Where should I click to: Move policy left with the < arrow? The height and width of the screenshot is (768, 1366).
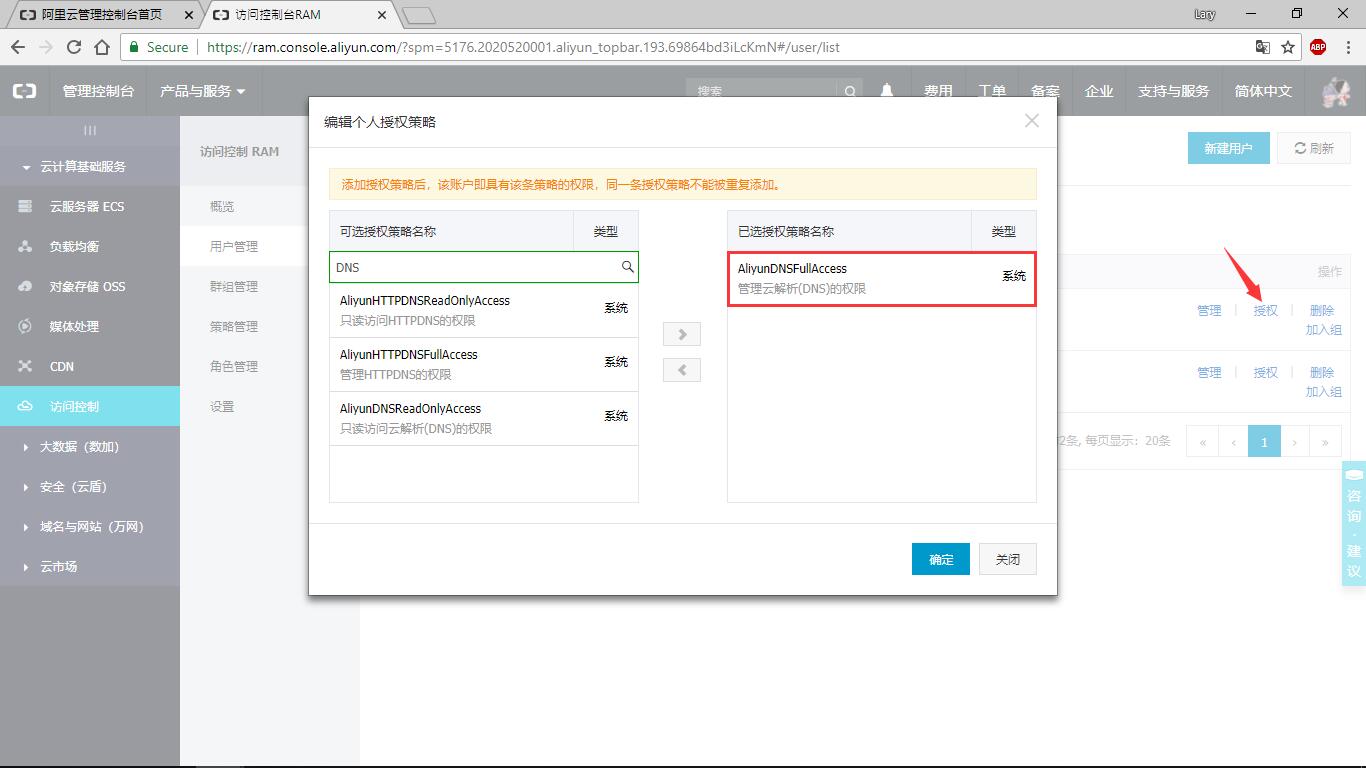[682, 370]
